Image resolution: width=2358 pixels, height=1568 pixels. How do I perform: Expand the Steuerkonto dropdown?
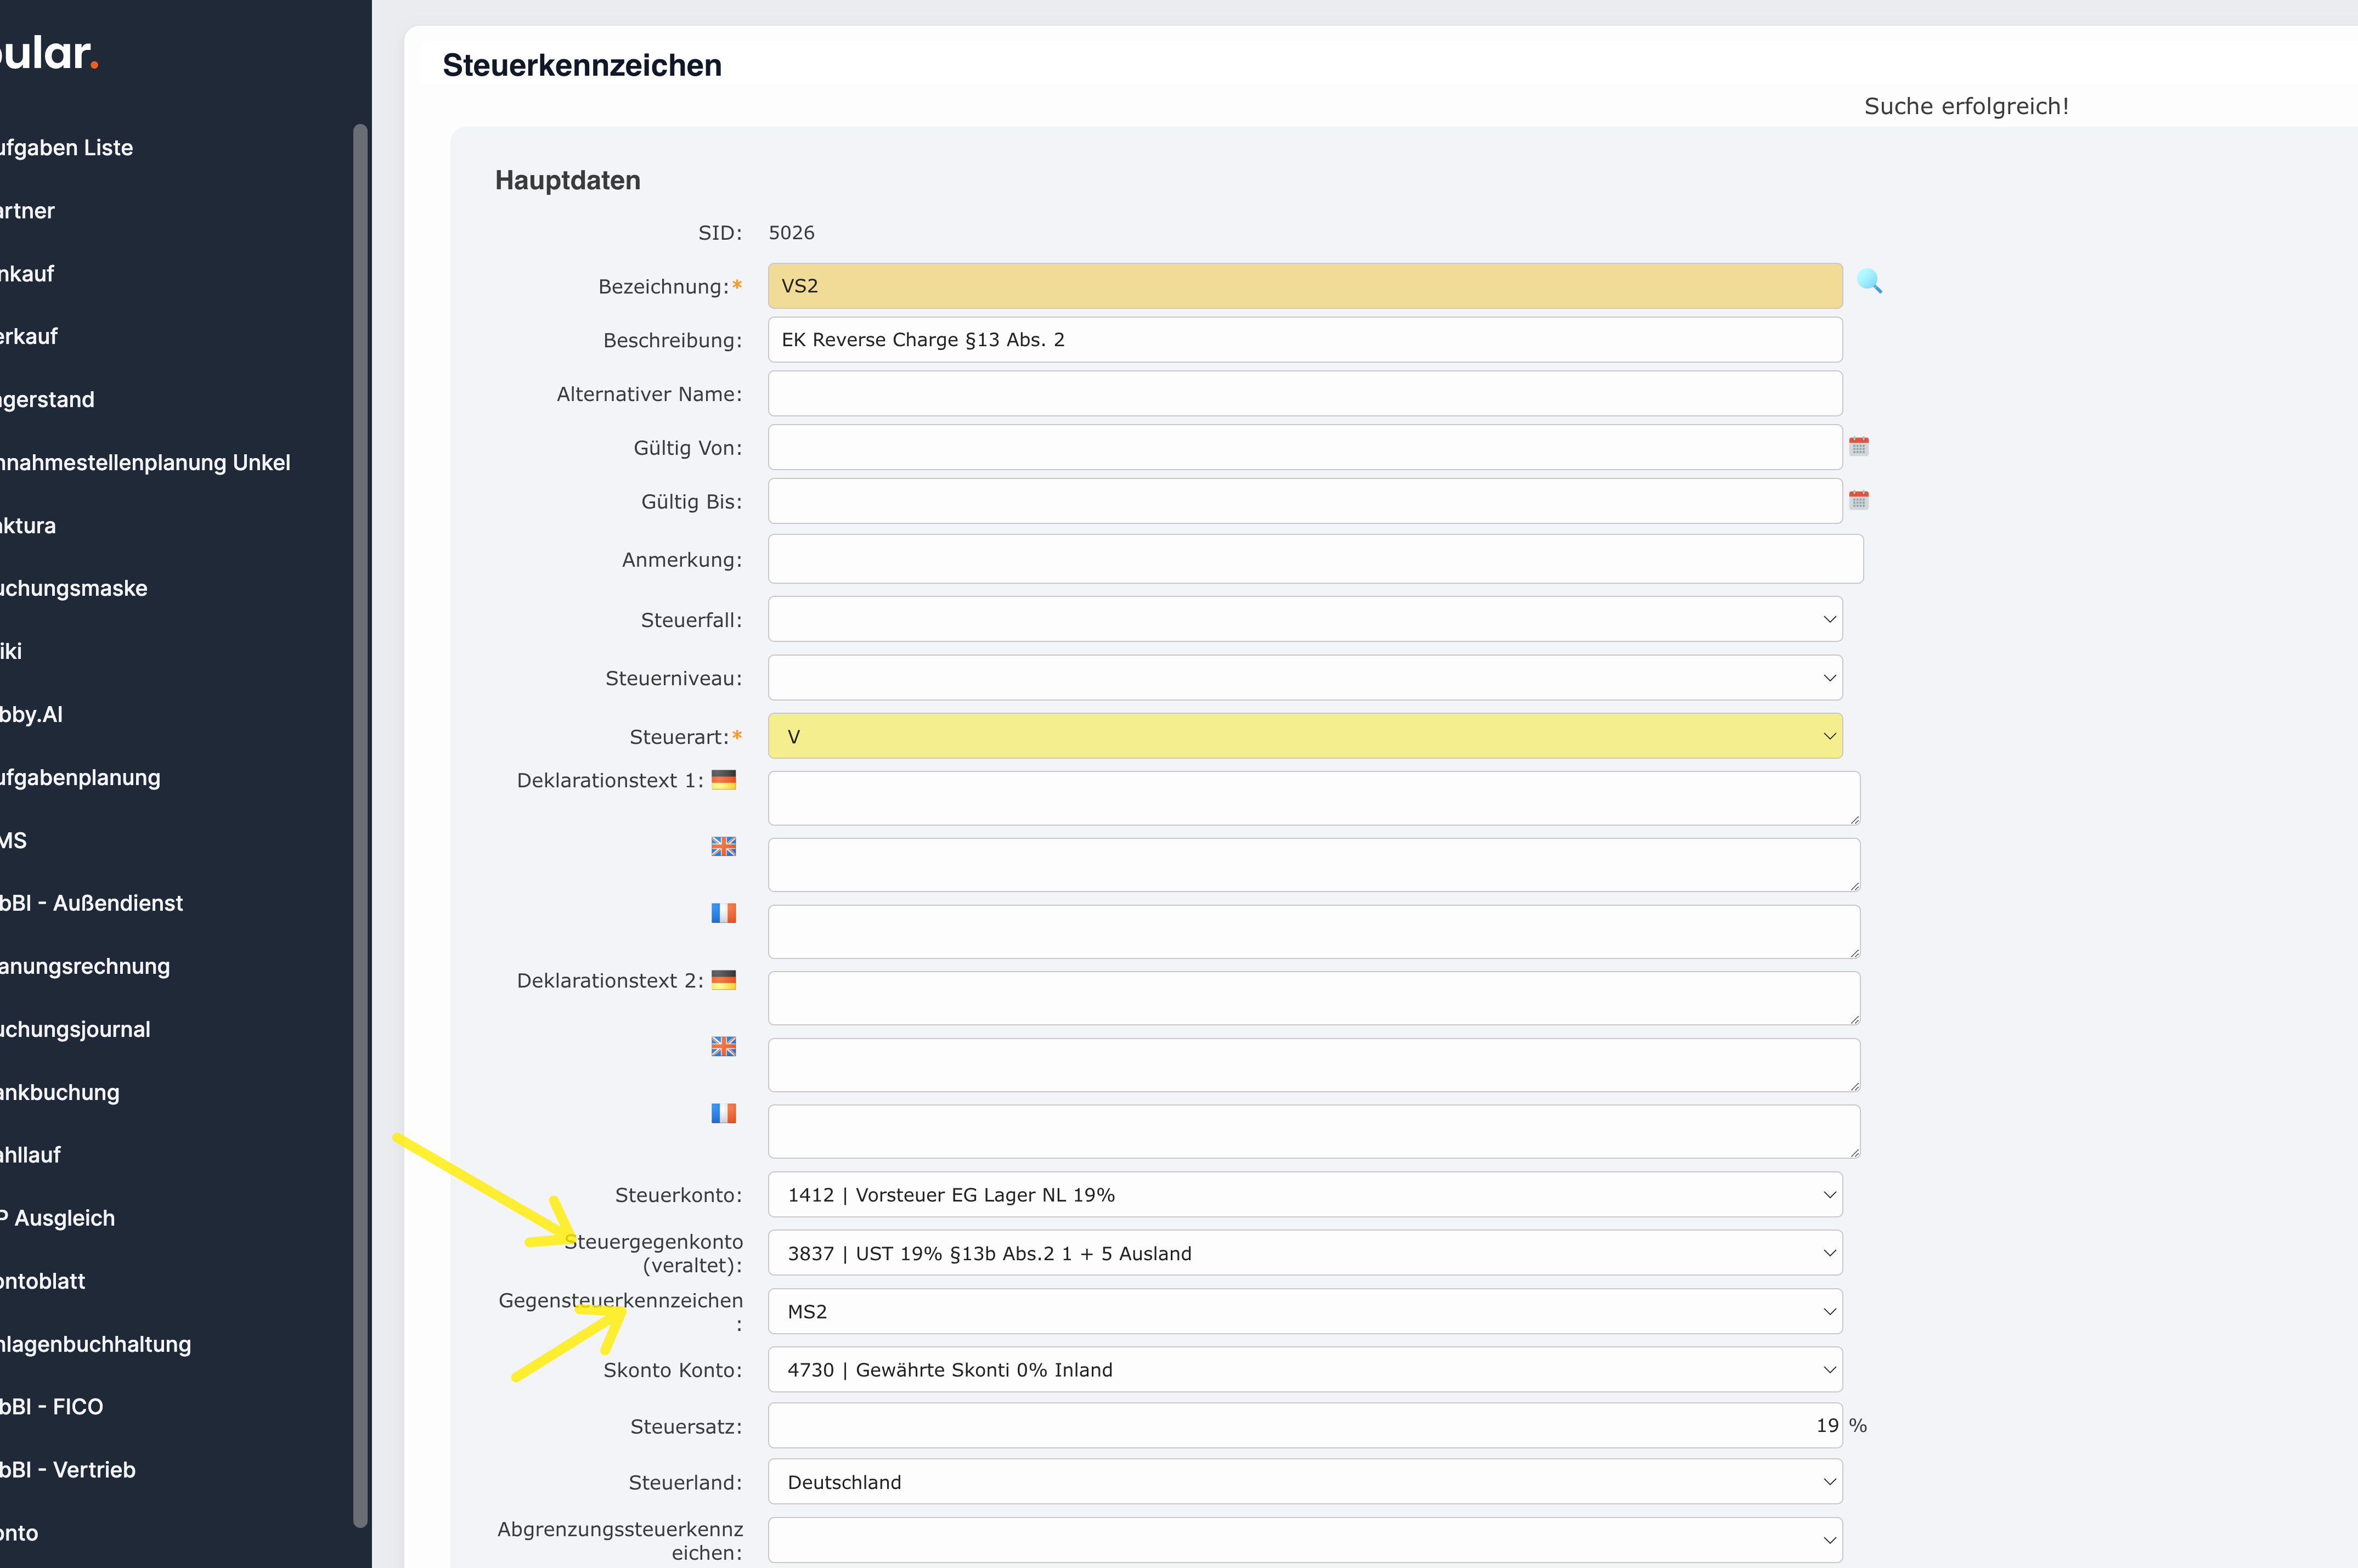[x=1304, y=1195]
